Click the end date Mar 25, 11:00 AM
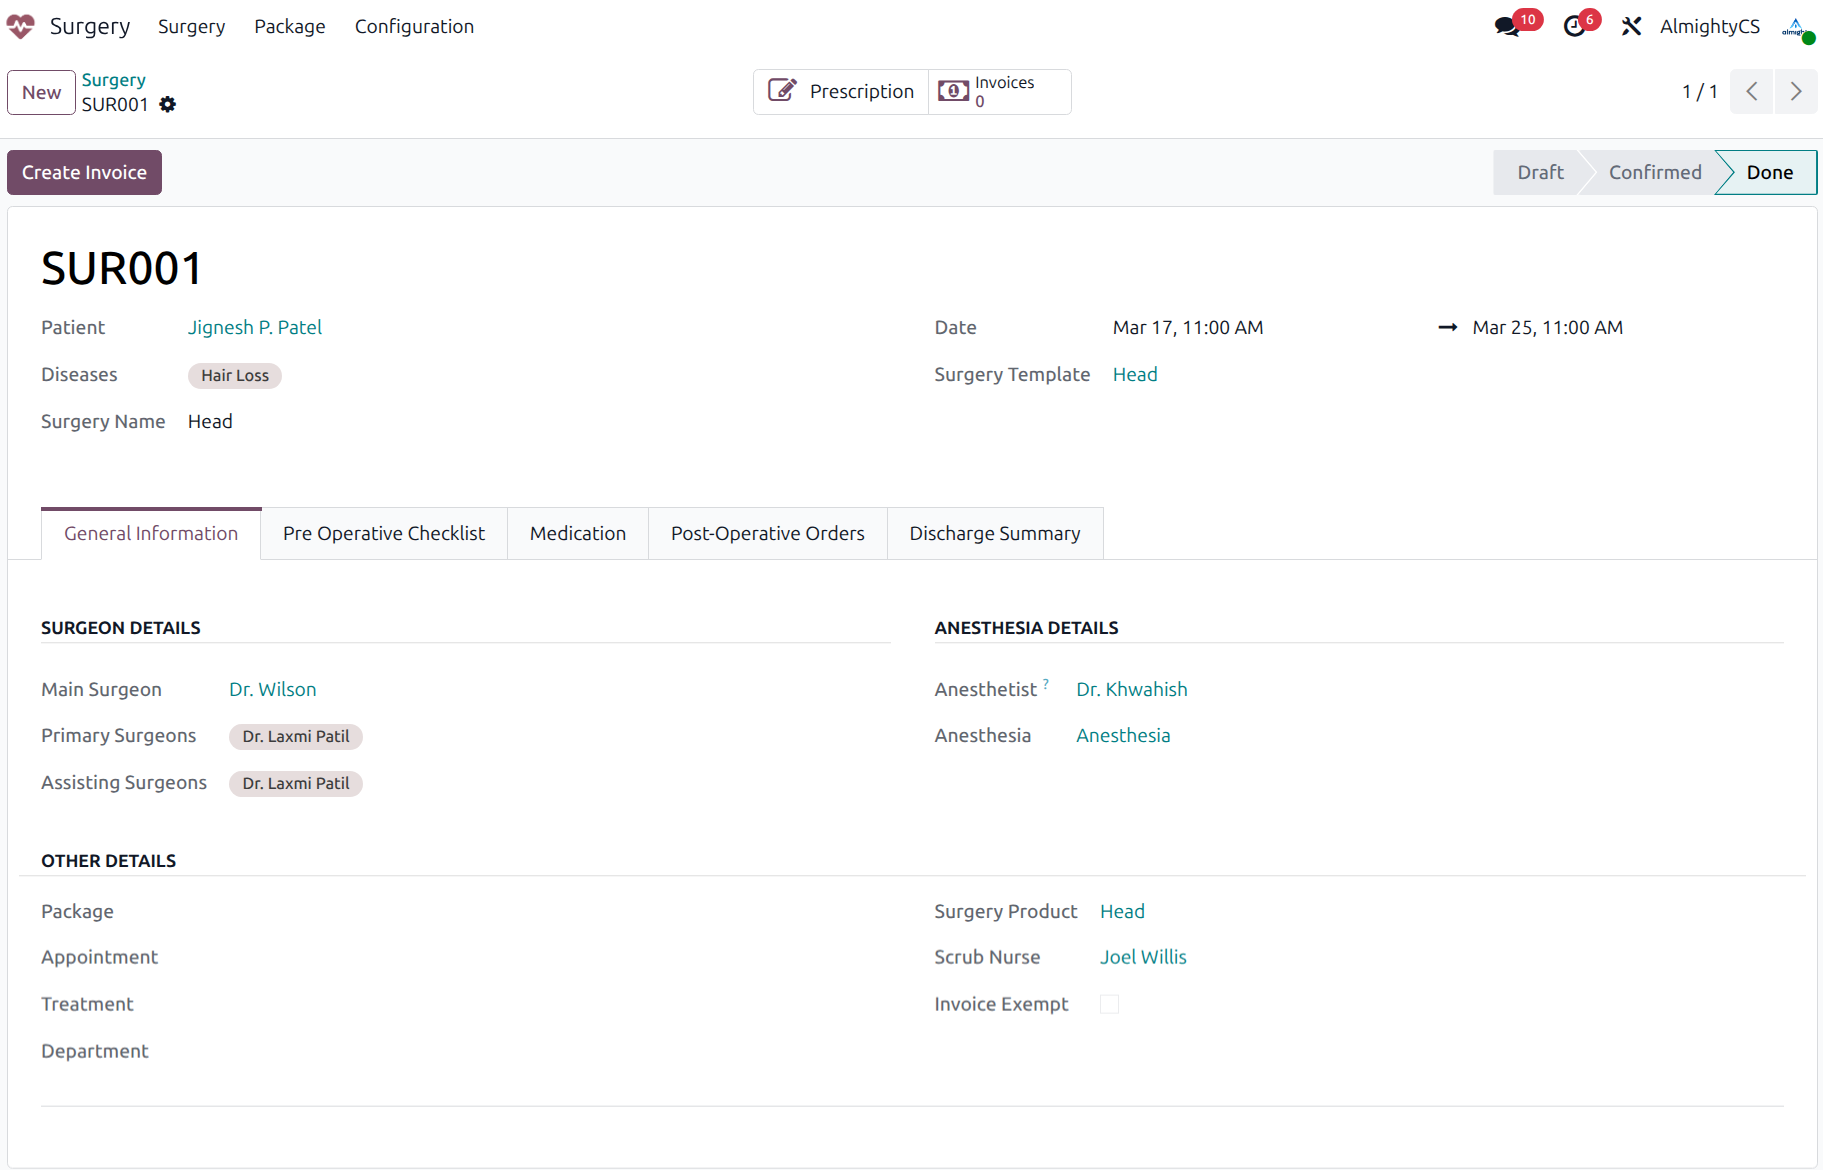 (x=1547, y=327)
